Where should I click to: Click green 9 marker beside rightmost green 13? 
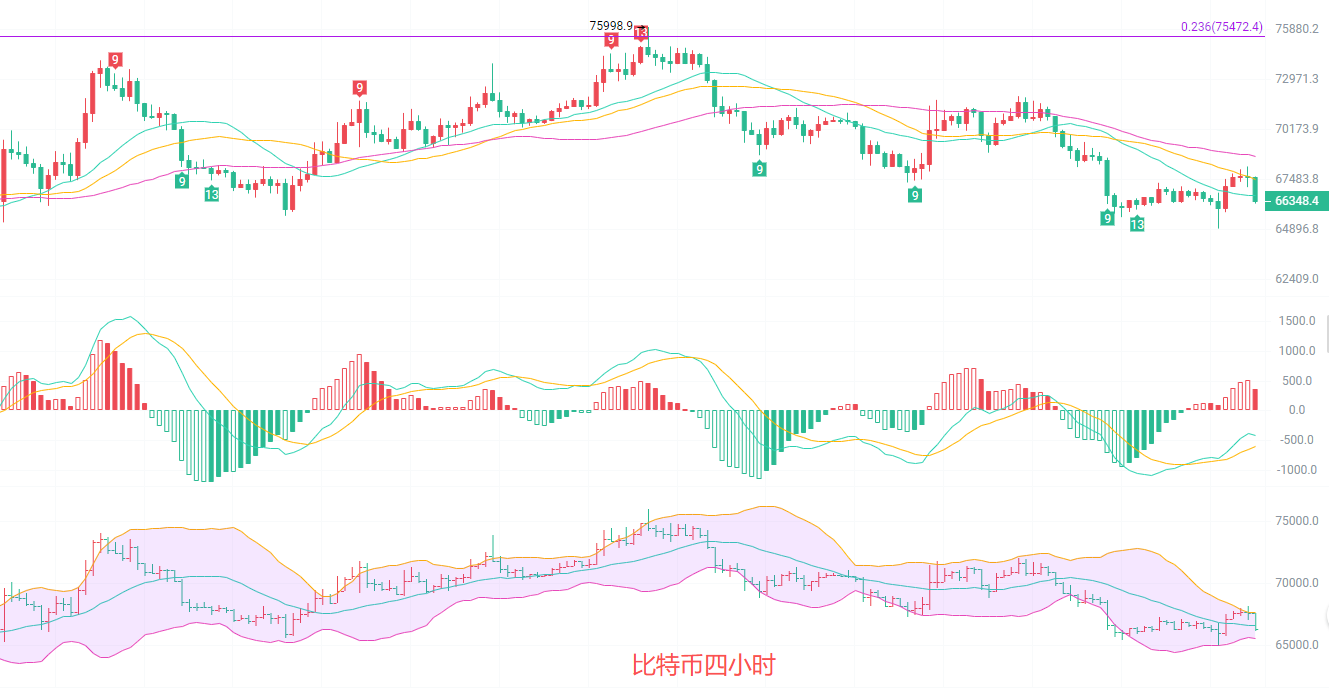point(1108,218)
